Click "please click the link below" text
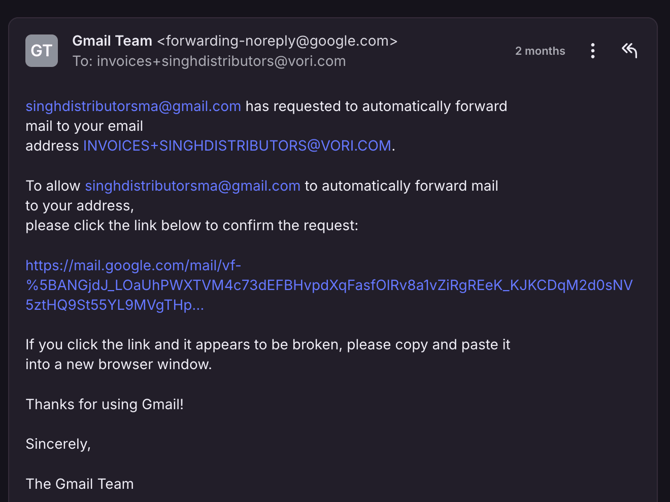This screenshot has height=502, width=670. 191,225
